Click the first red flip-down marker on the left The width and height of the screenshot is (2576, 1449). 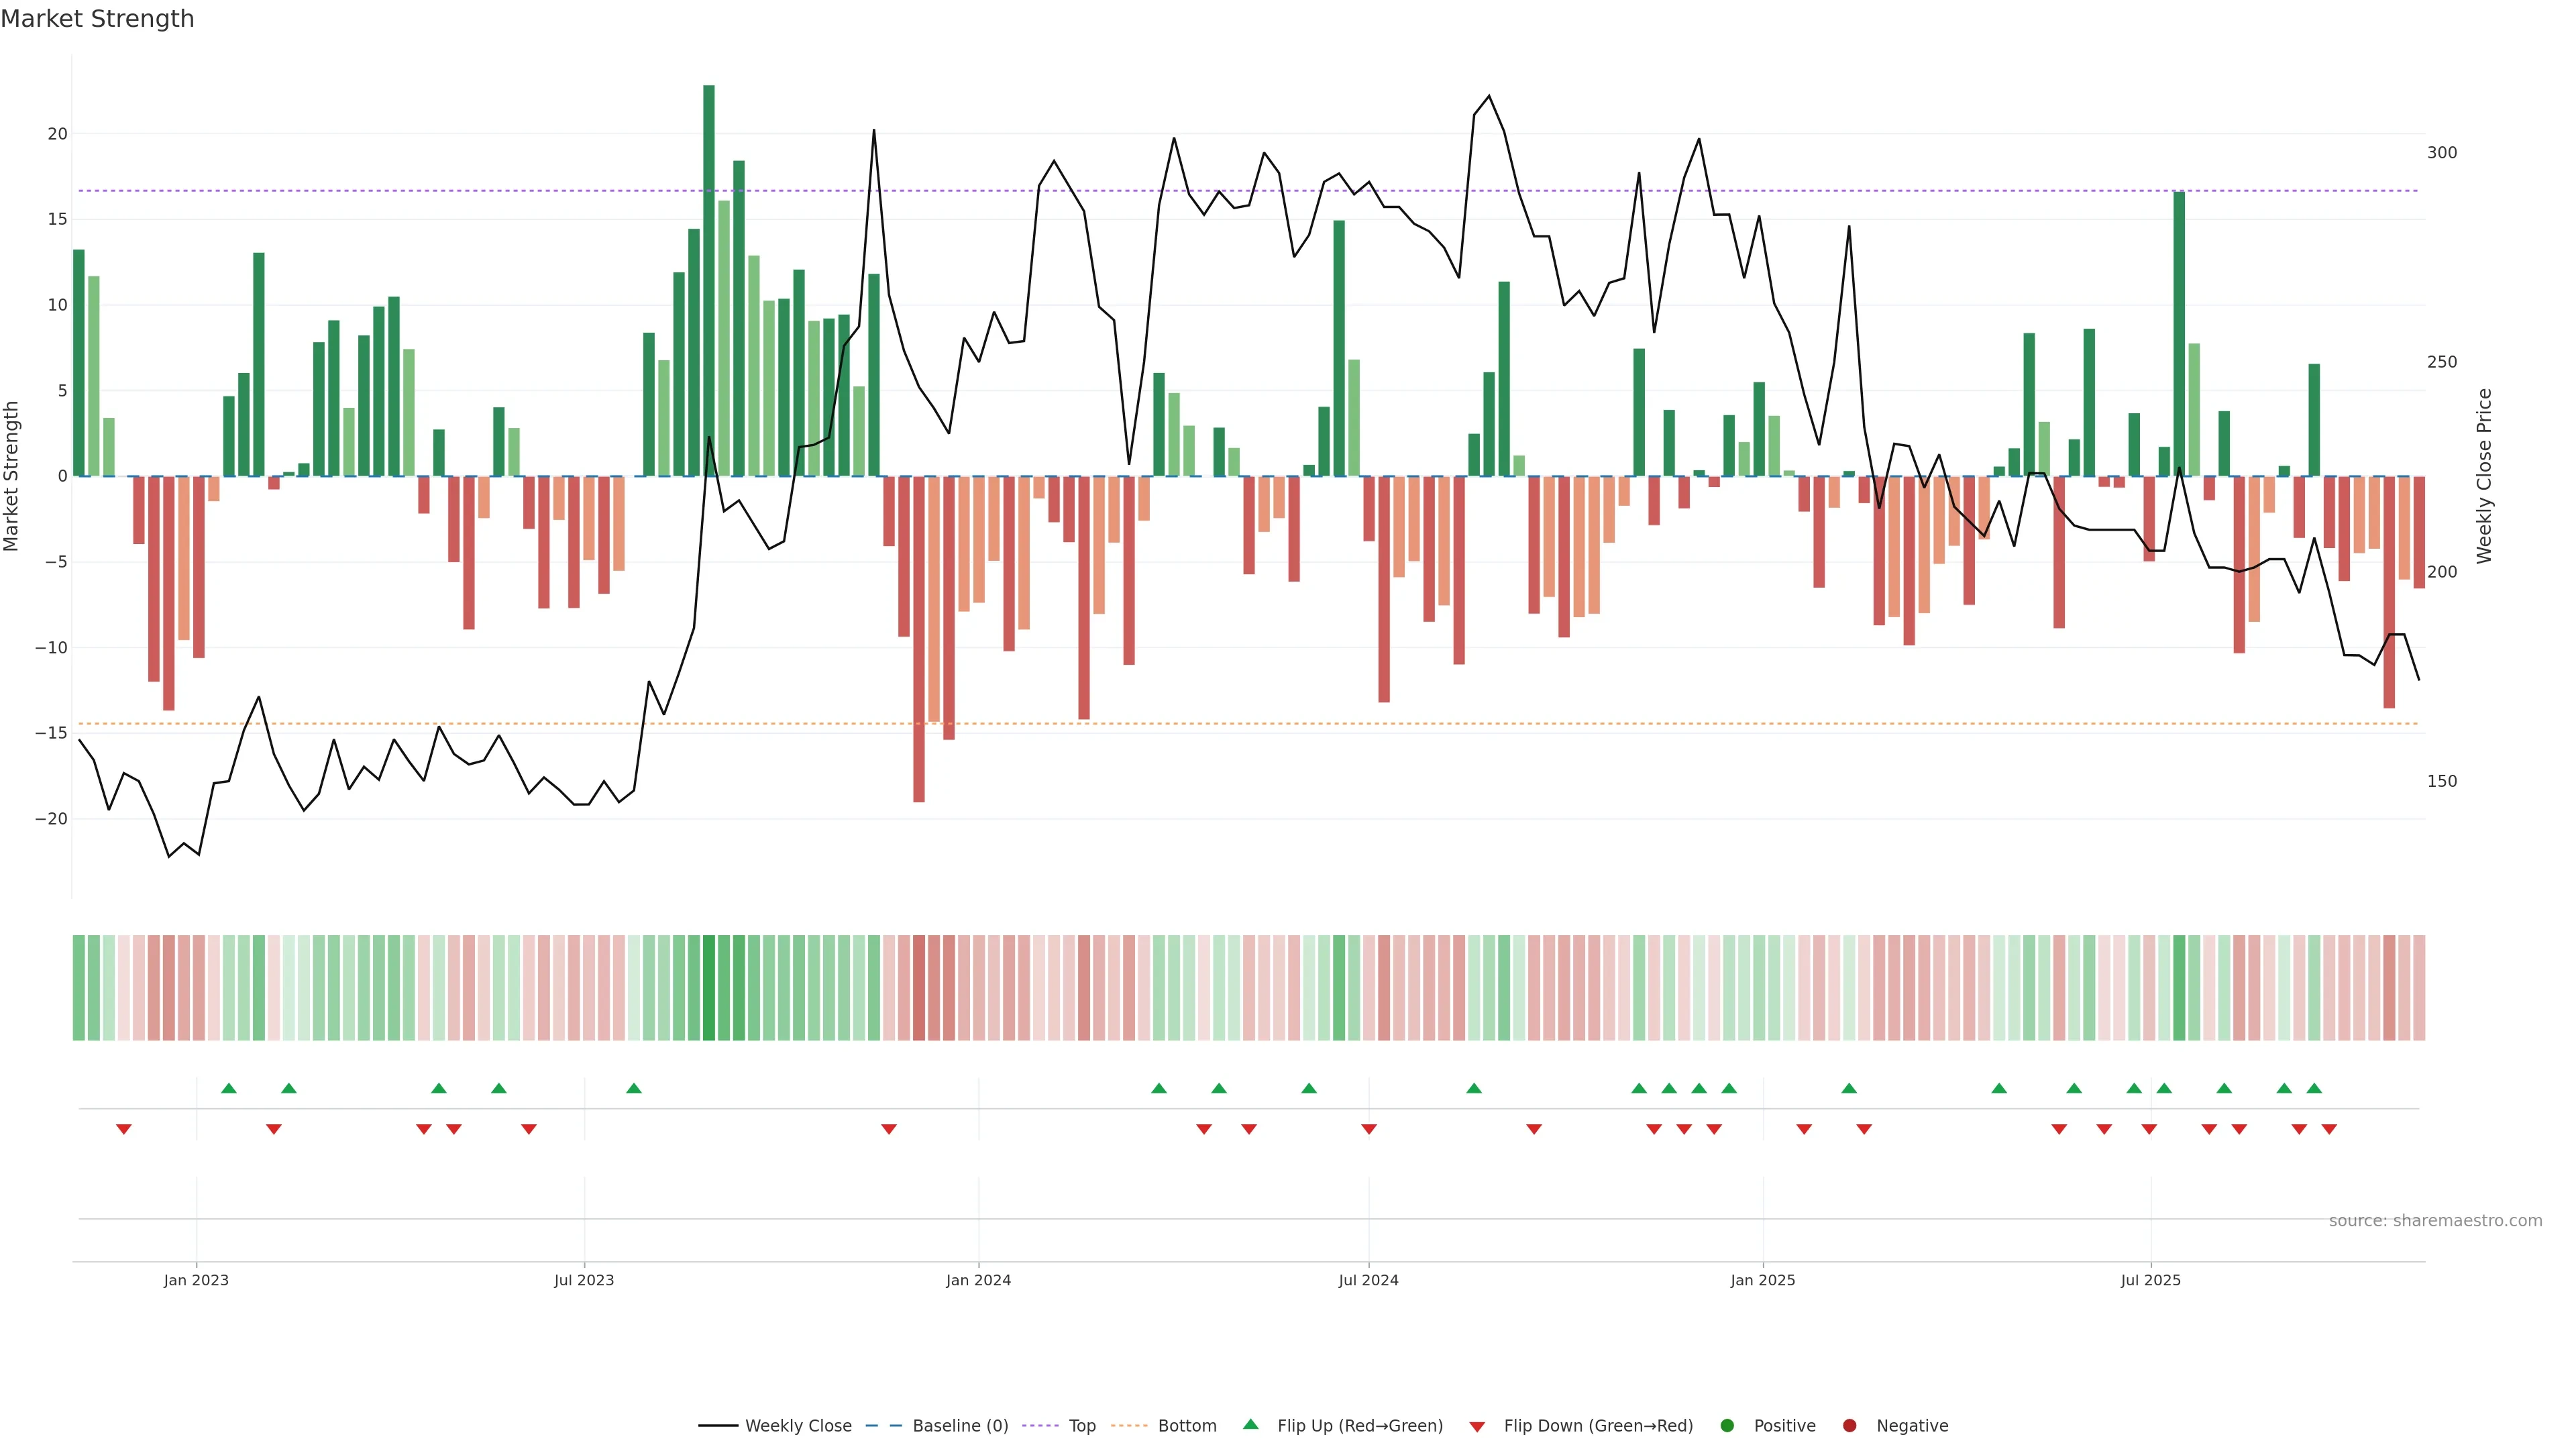pyautogui.click(x=124, y=1129)
